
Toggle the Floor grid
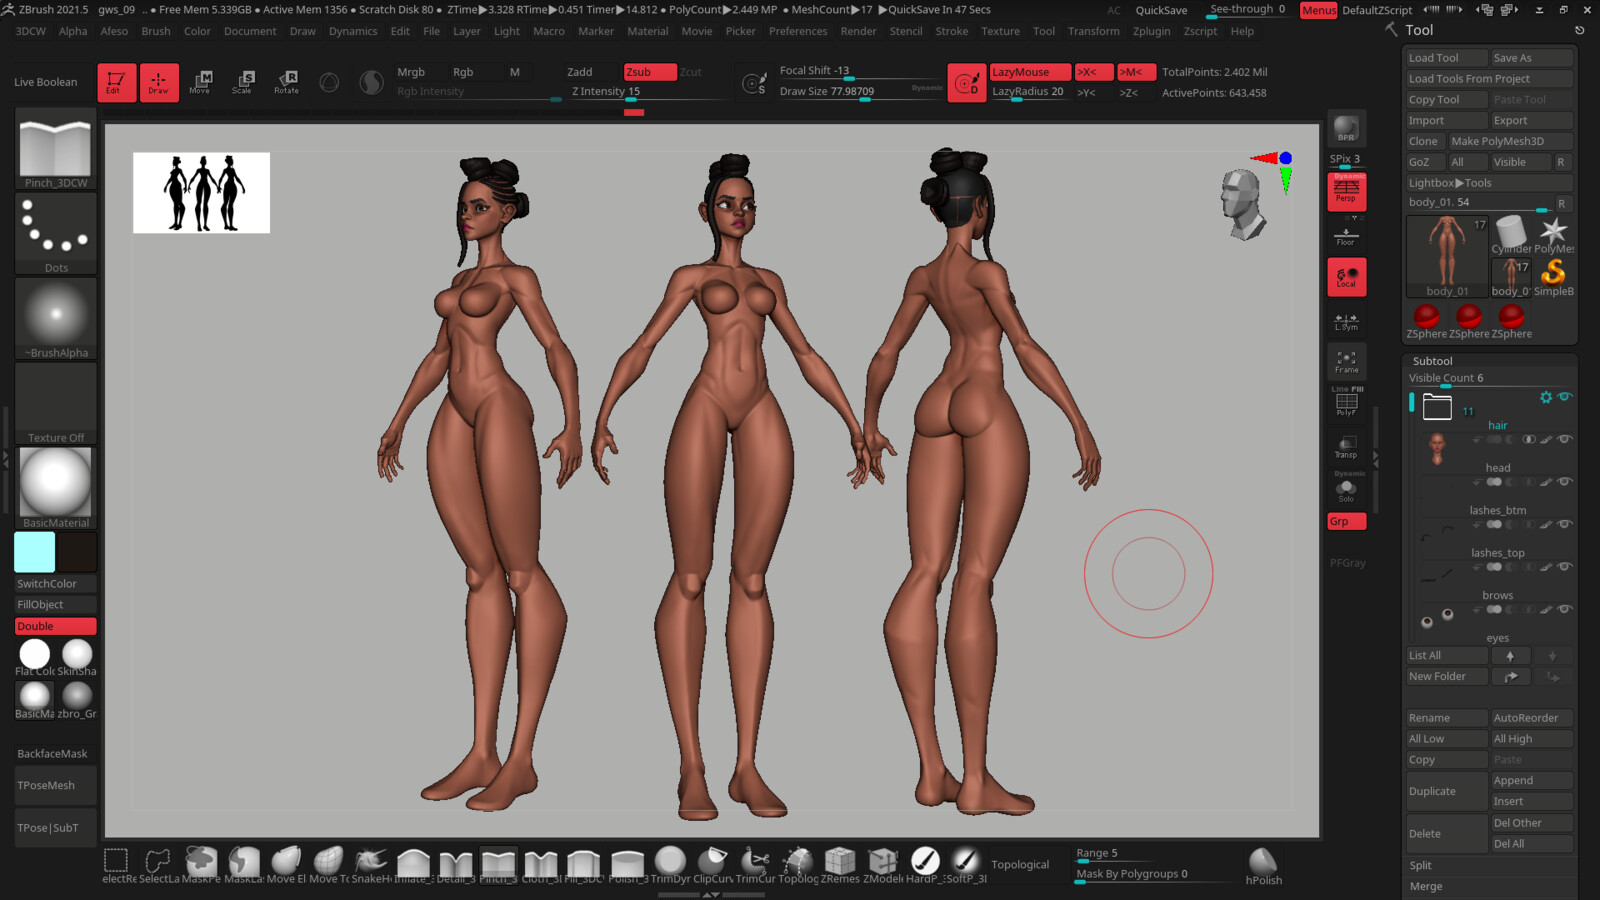click(1346, 234)
